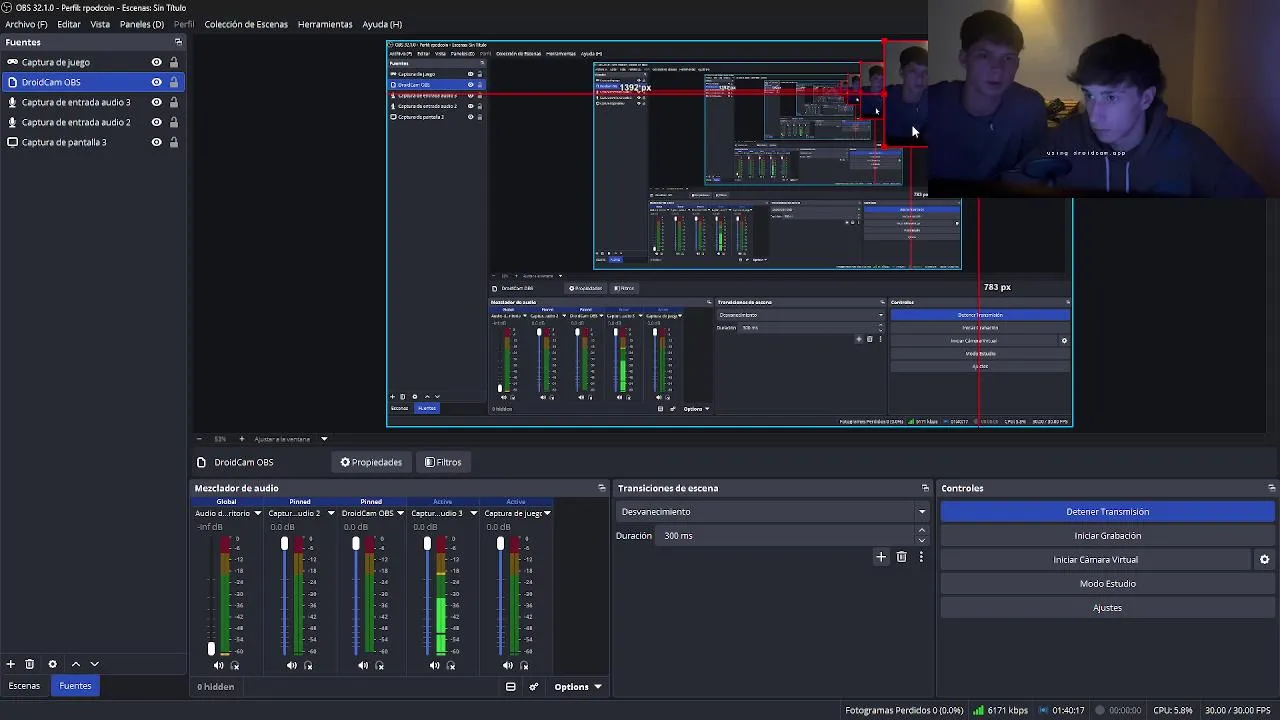1280x720 pixels.
Task: Move selected source down in the list
Action: pos(95,664)
